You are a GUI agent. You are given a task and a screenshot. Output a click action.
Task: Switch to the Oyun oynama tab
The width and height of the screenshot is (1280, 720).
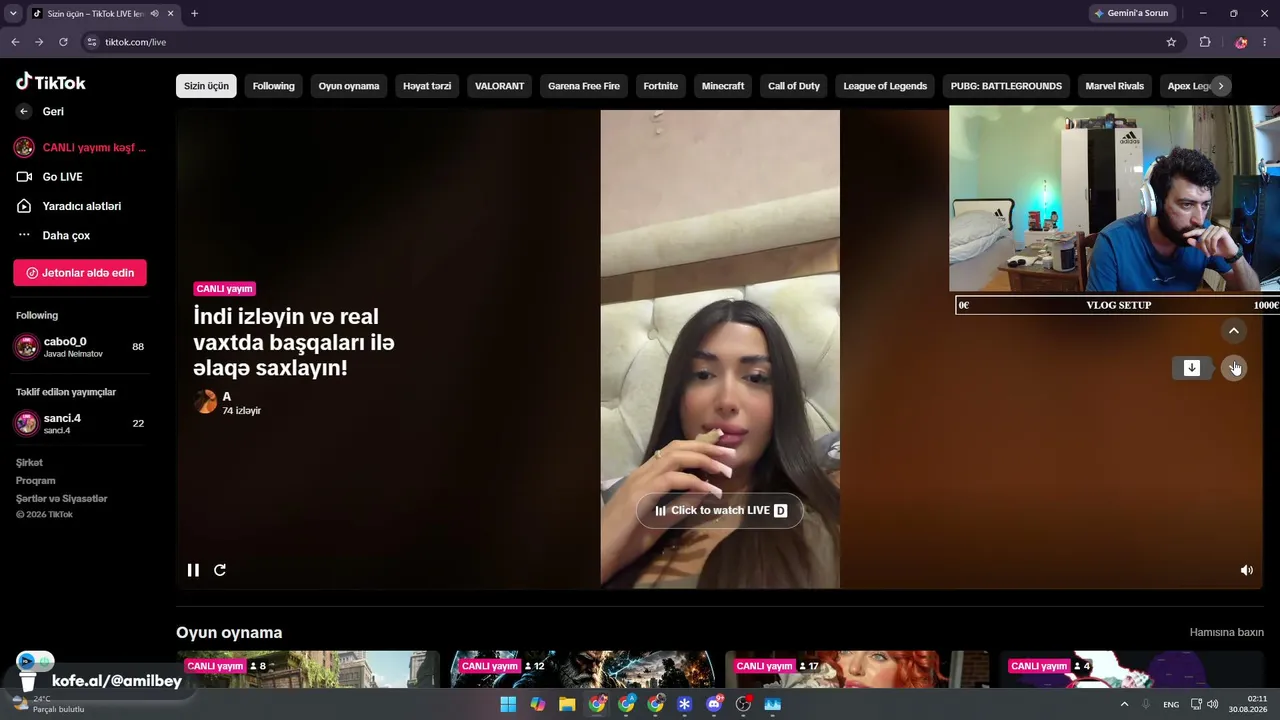pos(349,86)
